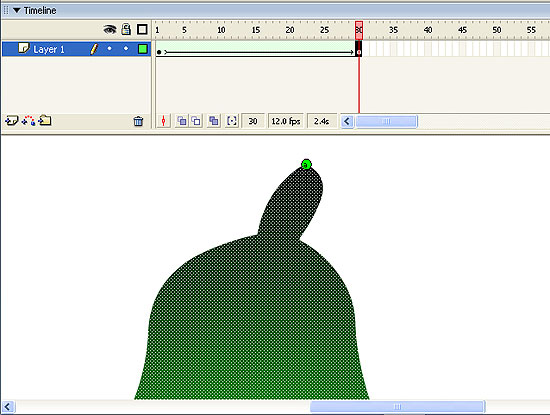Image resolution: width=550 pixels, height=415 pixels.
Task: Click timeline scroll left arrow
Action: tap(347, 121)
